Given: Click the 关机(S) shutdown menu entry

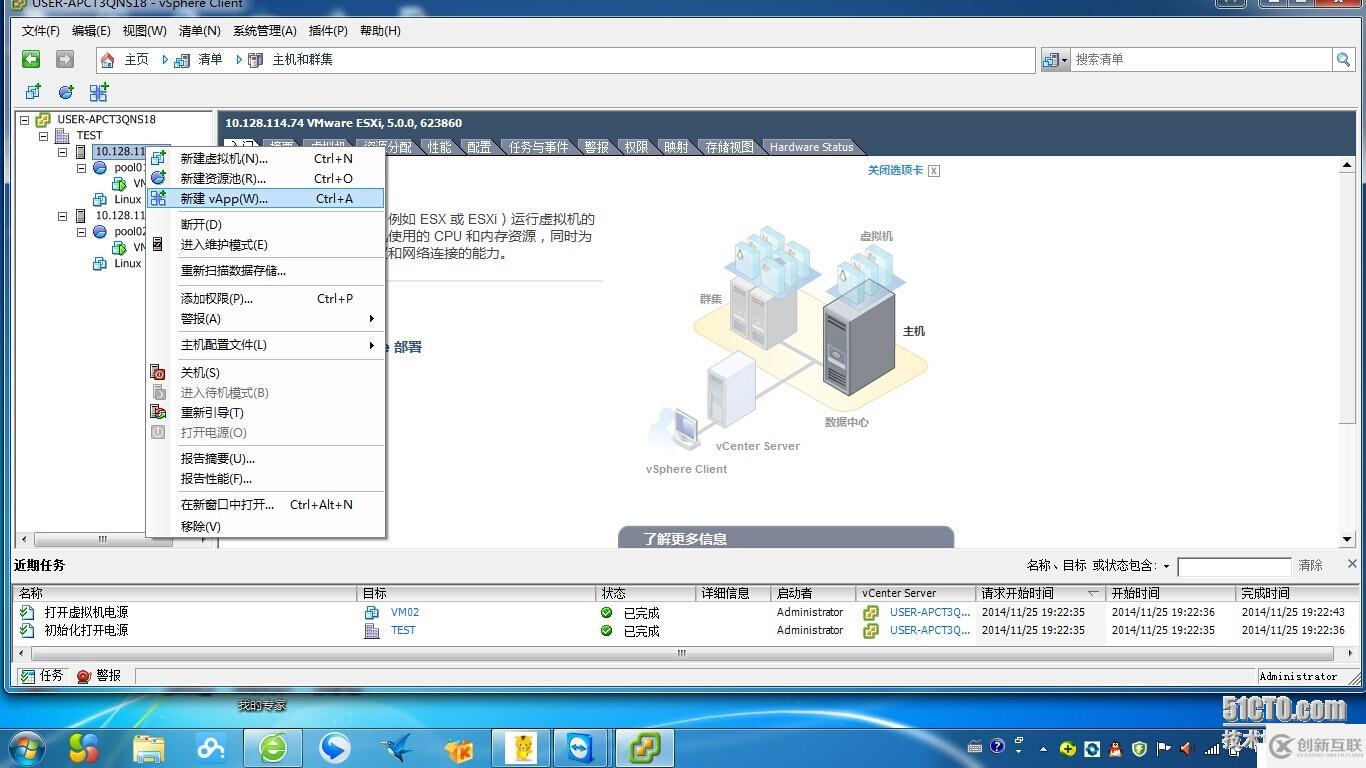Looking at the screenshot, I should pyautogui.click(x=265, y=373).
